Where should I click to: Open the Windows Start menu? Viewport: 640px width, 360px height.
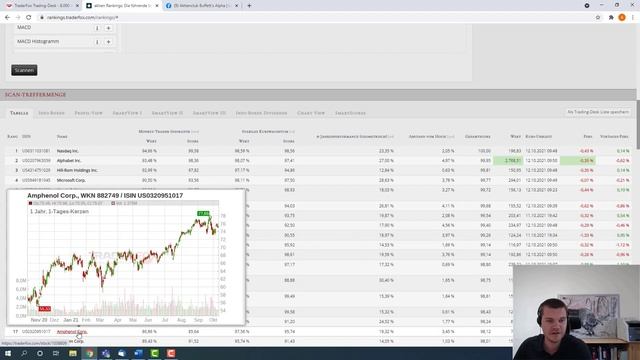click(x=8, y=353)
